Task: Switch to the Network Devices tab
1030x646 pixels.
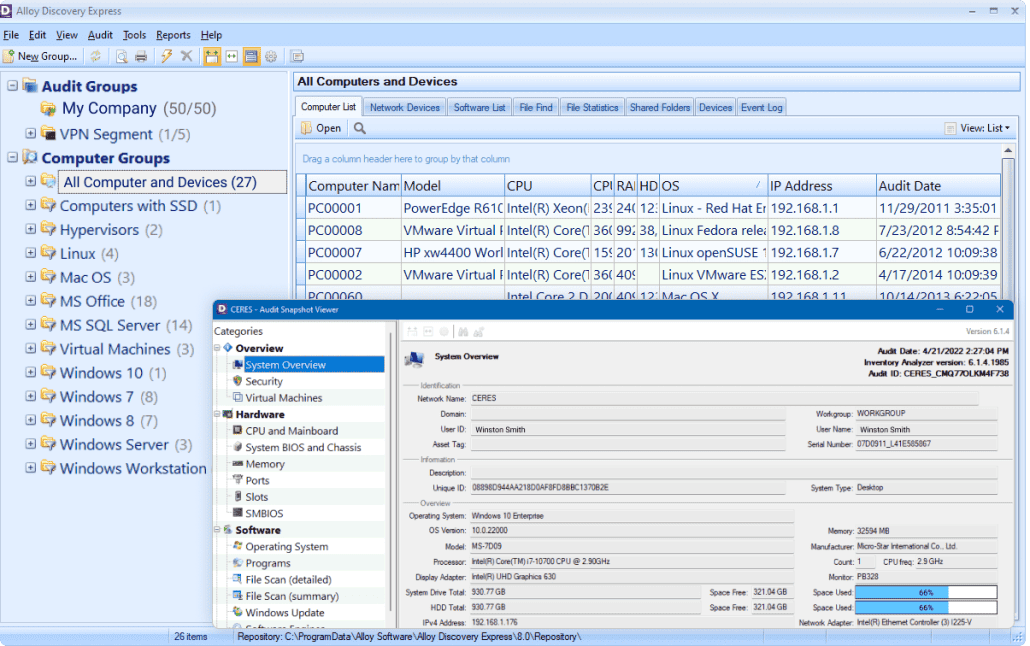Action: tap(406, 105)
